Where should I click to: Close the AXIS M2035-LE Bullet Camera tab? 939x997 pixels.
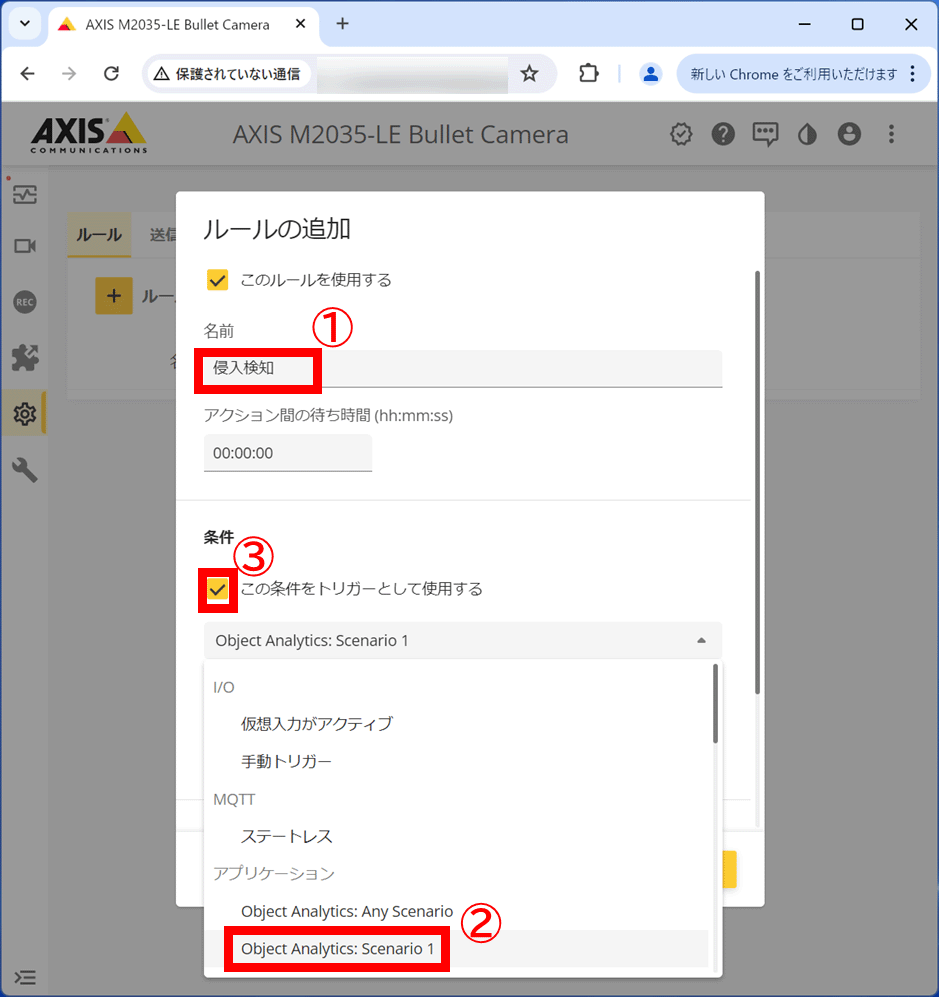(x=301, y=24)
